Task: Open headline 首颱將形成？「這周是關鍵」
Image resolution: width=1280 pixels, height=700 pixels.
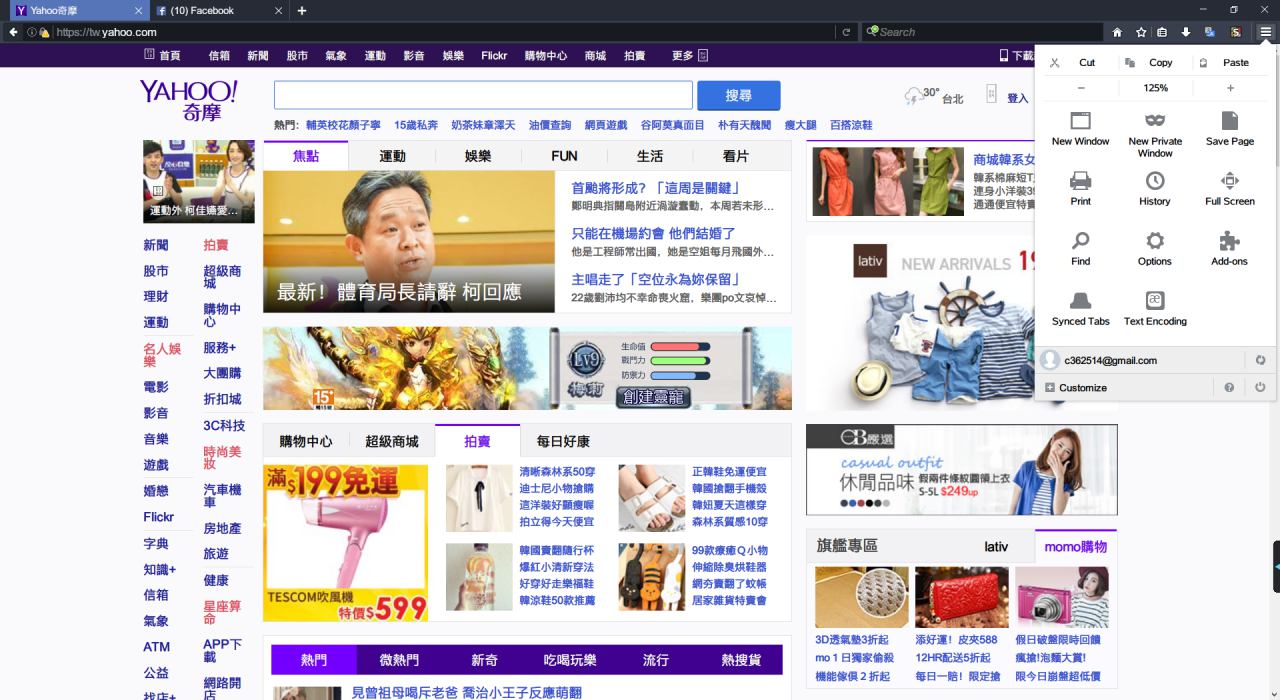Action: (655, 188)
